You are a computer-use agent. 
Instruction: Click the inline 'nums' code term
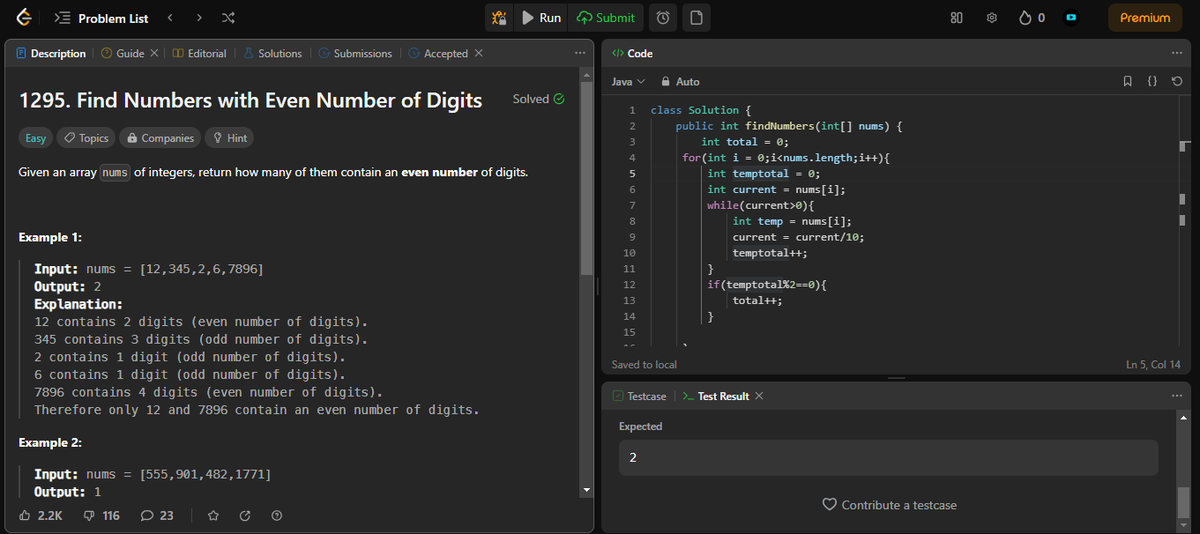tap(116, 173)
